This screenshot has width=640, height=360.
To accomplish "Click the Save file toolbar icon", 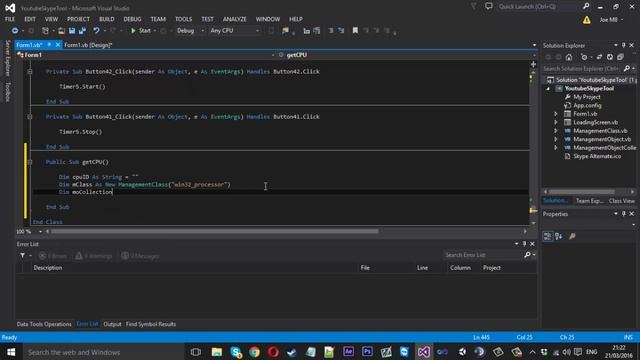I will point(72,31).
